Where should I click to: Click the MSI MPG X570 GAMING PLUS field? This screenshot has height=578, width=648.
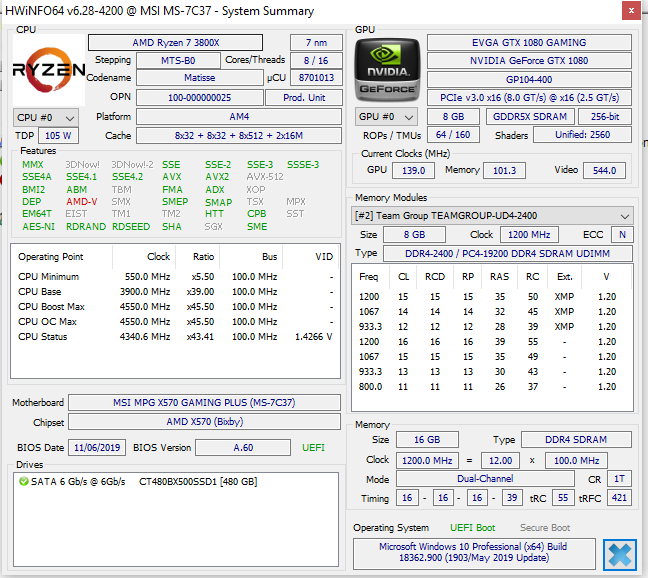tap(204, 402)
